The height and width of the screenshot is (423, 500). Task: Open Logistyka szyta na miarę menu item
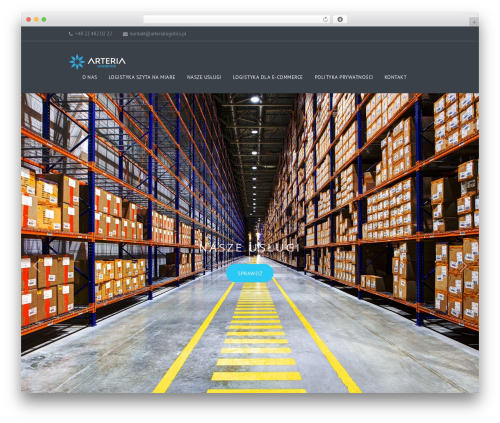[142, 77]
